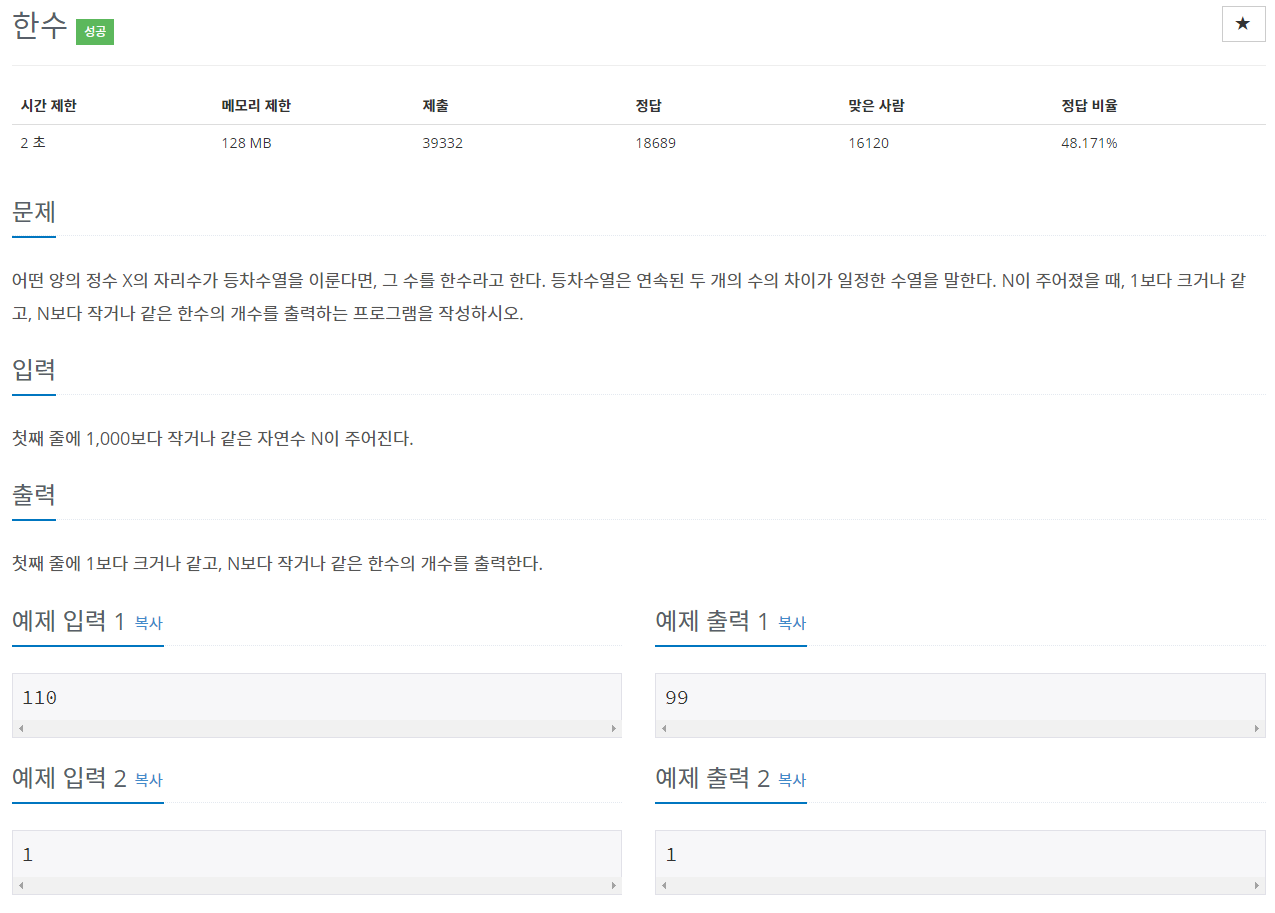Click the 시간 제한 column header
This screenshot has width=1275, height=913.
49,106
